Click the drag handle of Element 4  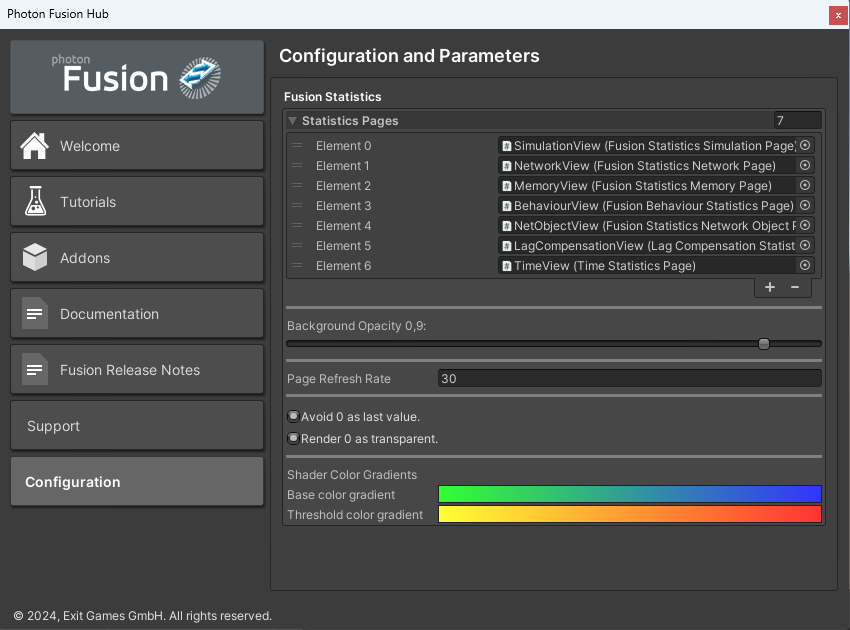tap(297, 226)
